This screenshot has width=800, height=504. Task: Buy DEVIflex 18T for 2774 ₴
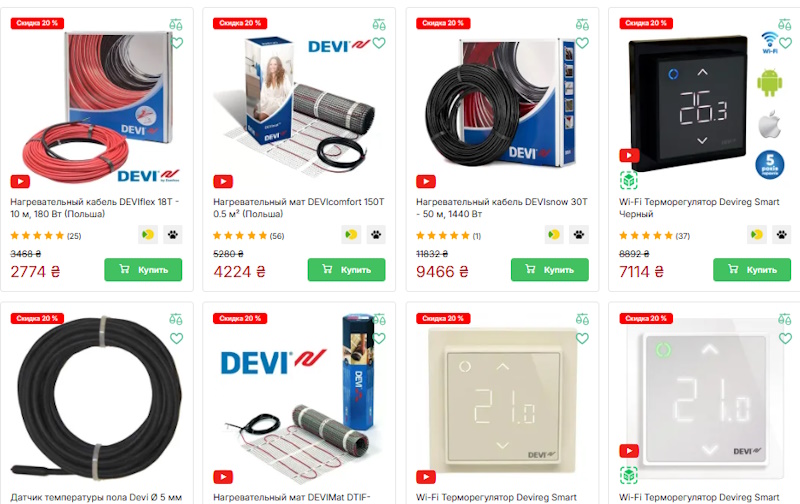143,269
